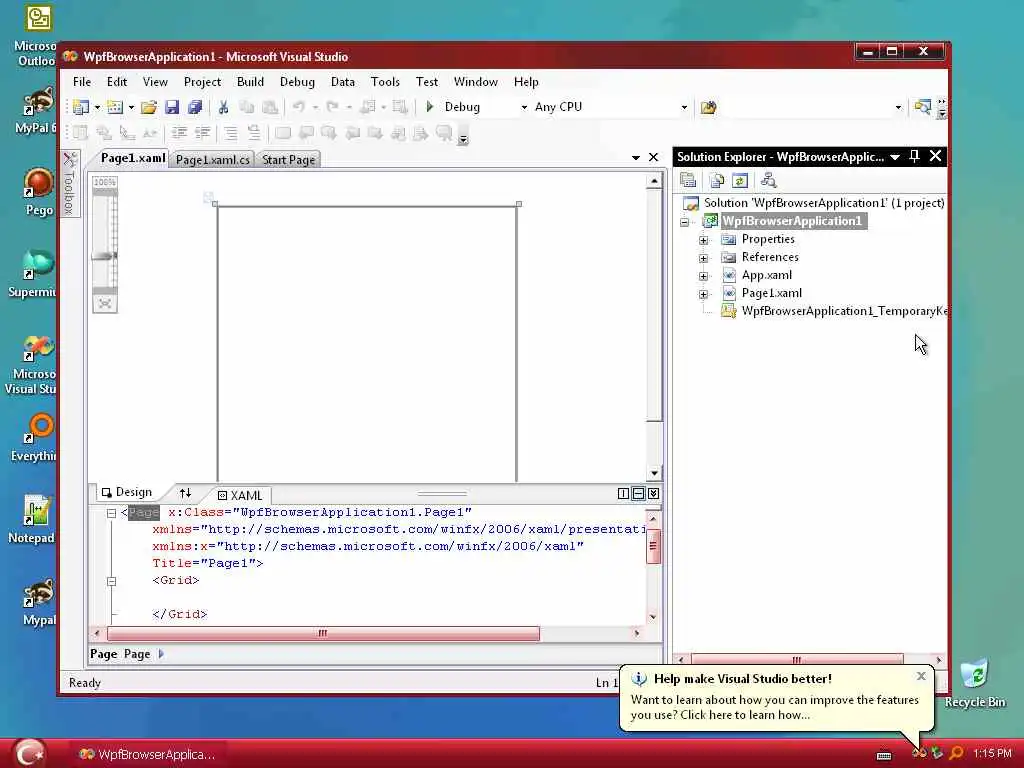Click the Paste icon in the toolbar
Screen dimensions: 1024x768
(x=270, y=107)
